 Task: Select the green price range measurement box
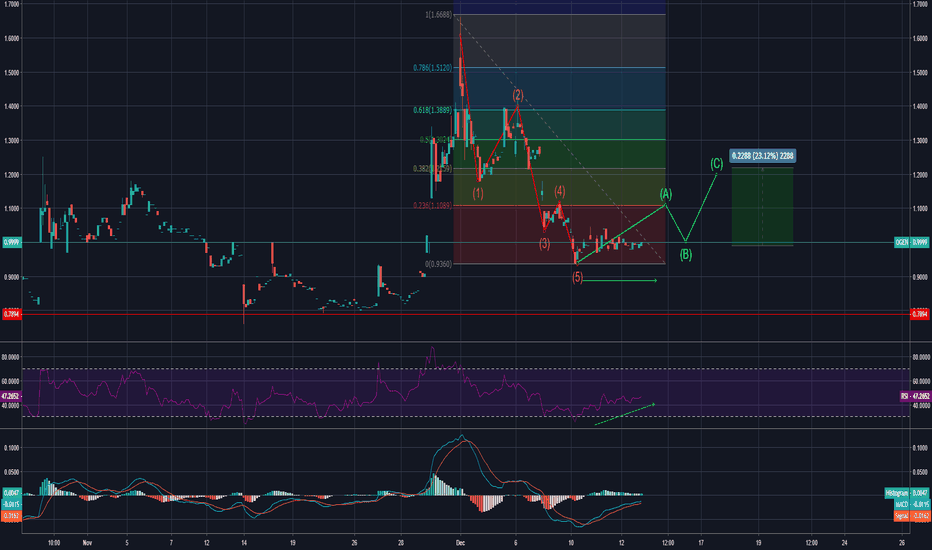(762, 206)
